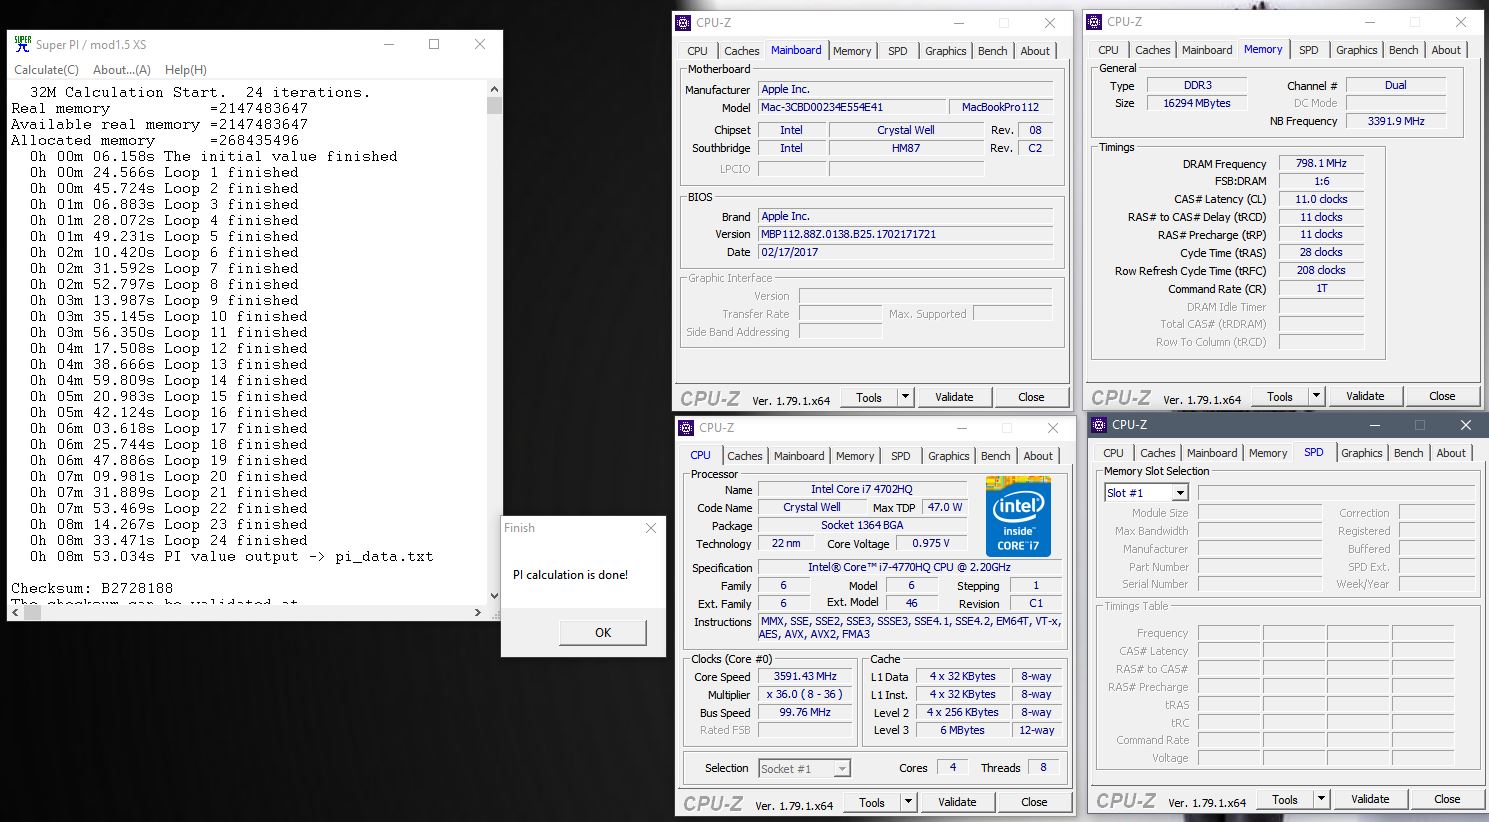The width and height of the screenshot is (1489, 822).
Task: Click Tools button in SPD window
Action: click(x=1285, y=799)
